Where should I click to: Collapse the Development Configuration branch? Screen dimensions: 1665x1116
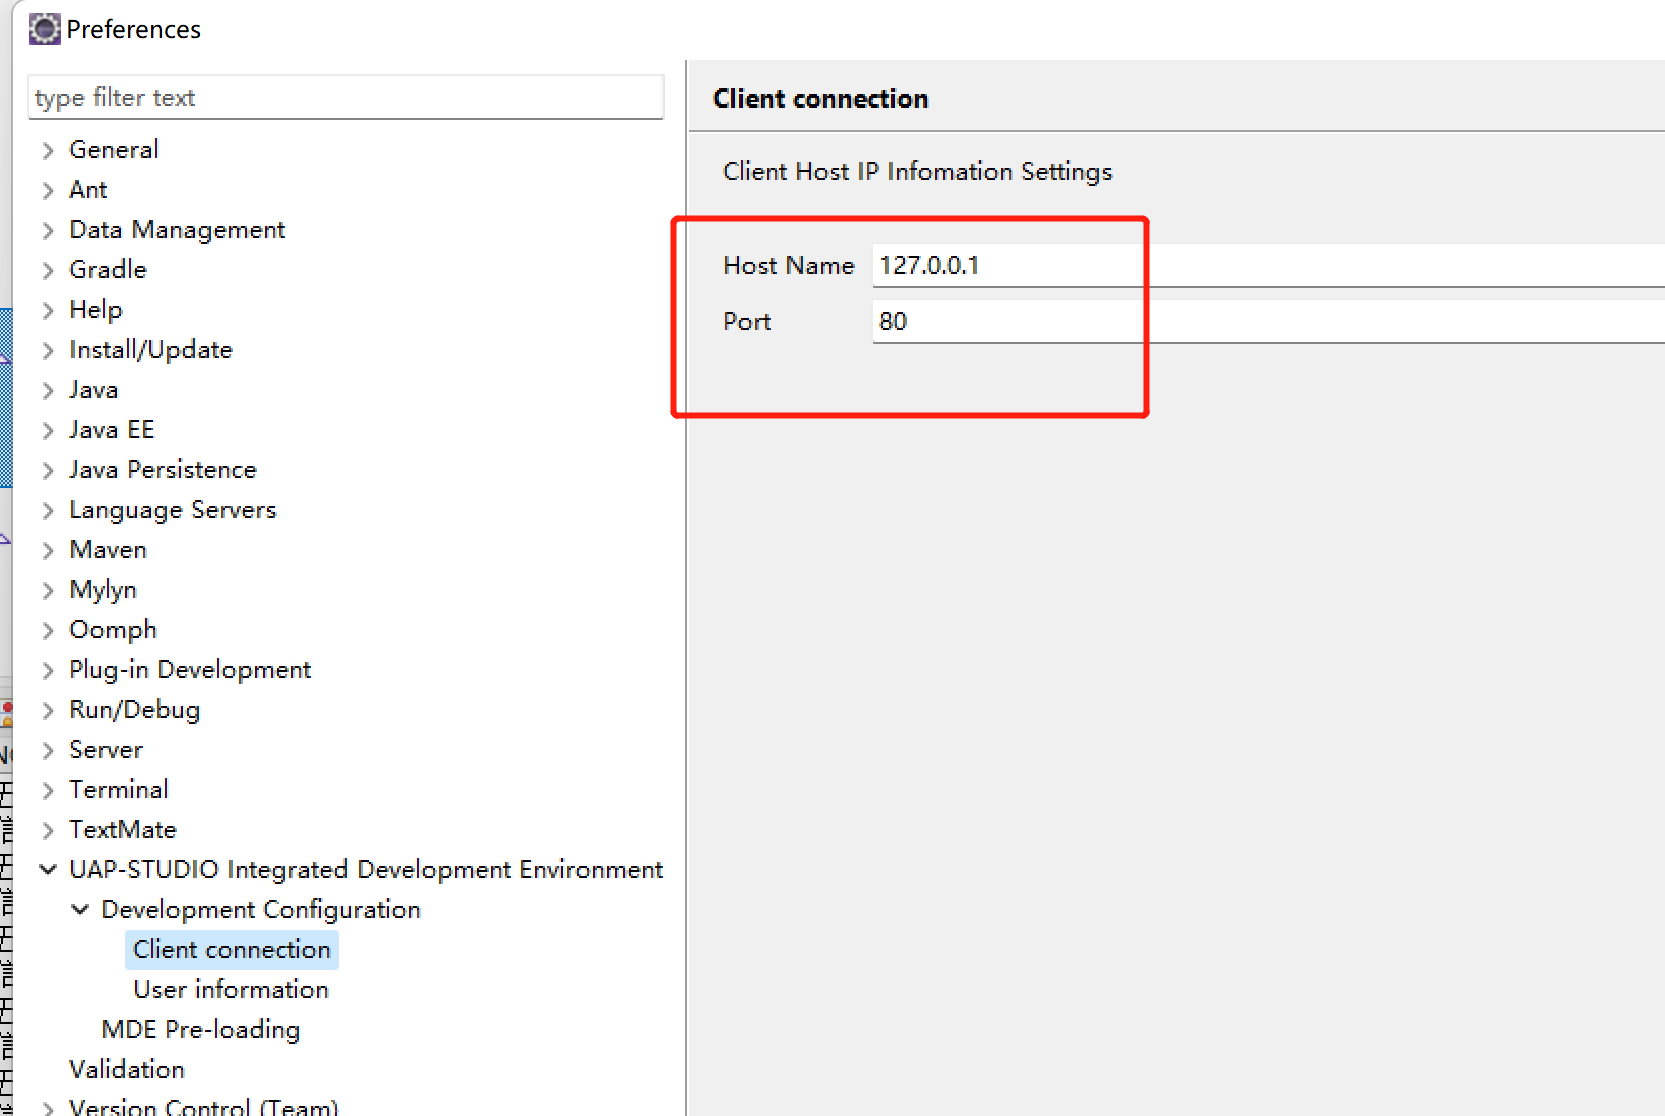[81, 909]
